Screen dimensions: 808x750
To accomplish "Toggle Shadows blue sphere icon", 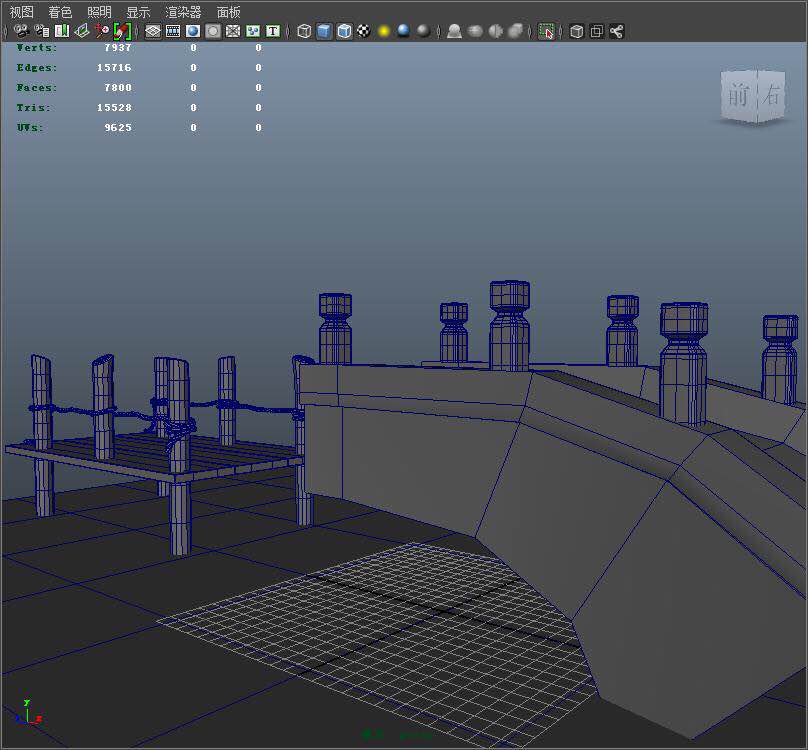I will 403,31.
